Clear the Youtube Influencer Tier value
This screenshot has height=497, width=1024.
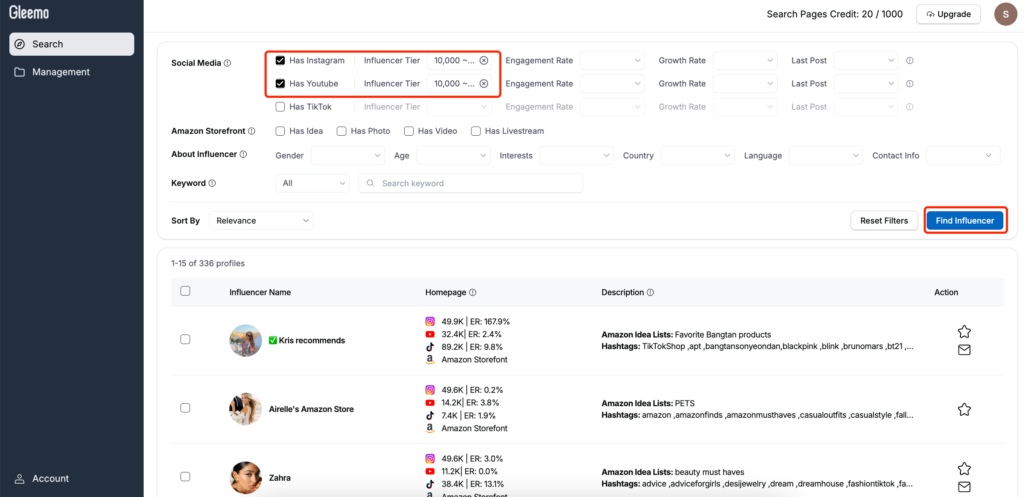(x=484, y=84)
